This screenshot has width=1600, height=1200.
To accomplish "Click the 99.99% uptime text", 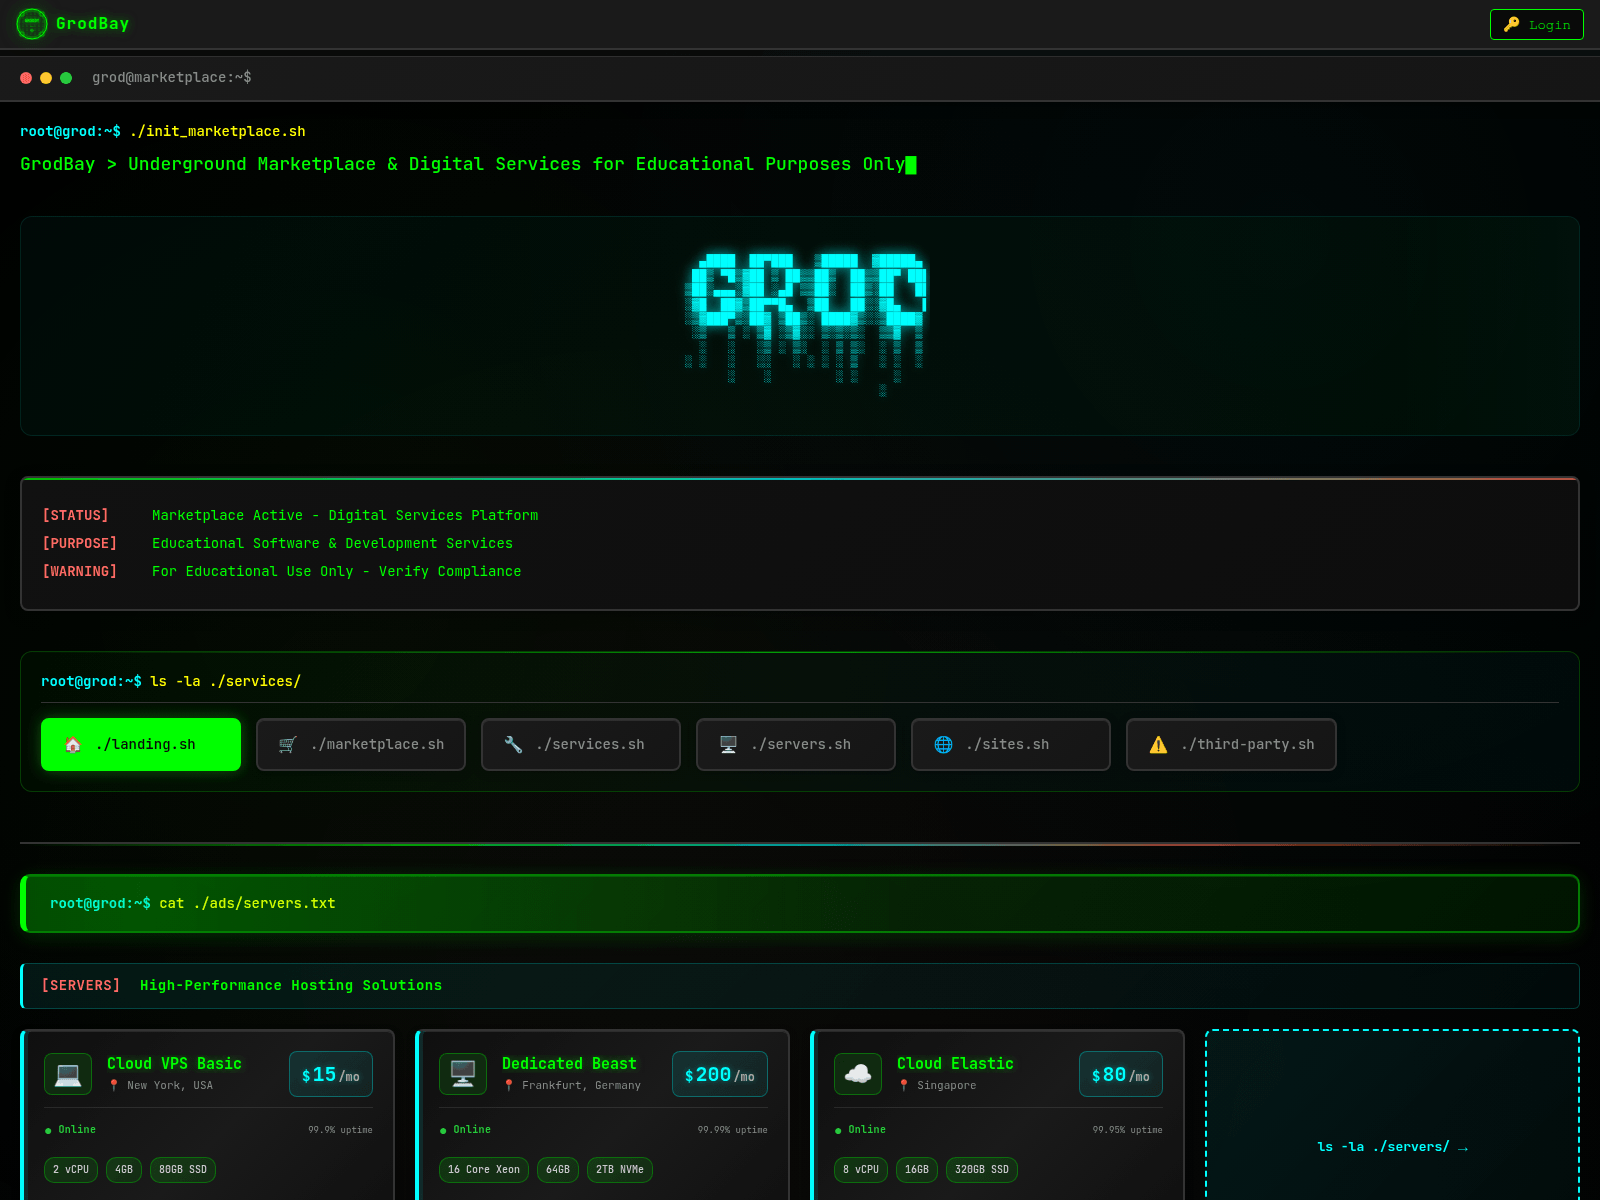I will click(732, 1130).
